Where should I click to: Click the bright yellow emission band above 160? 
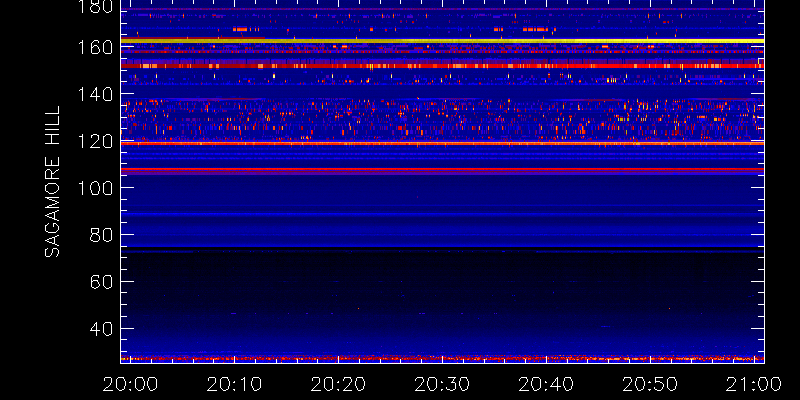[442, 40]
